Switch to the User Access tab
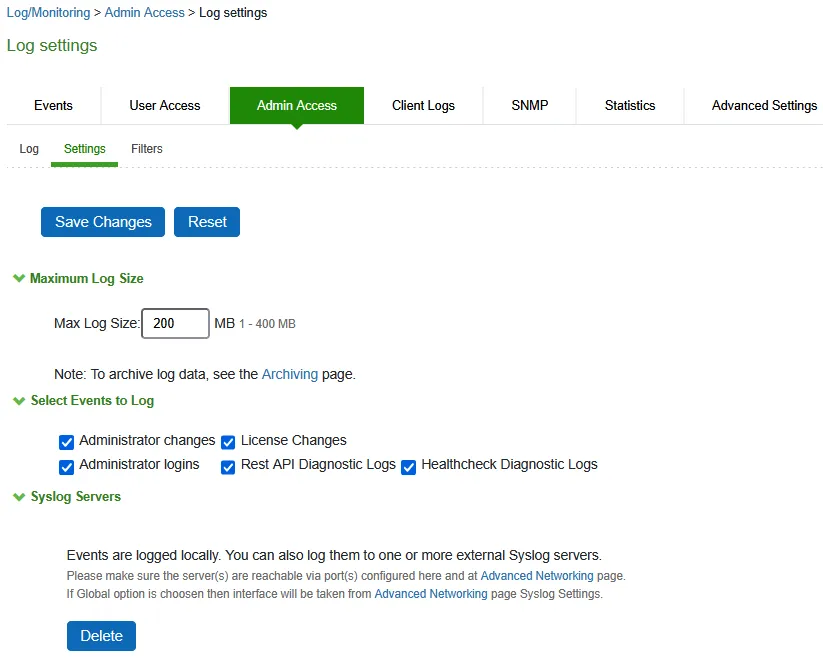823x661 pixels. (x=165, y=106)
